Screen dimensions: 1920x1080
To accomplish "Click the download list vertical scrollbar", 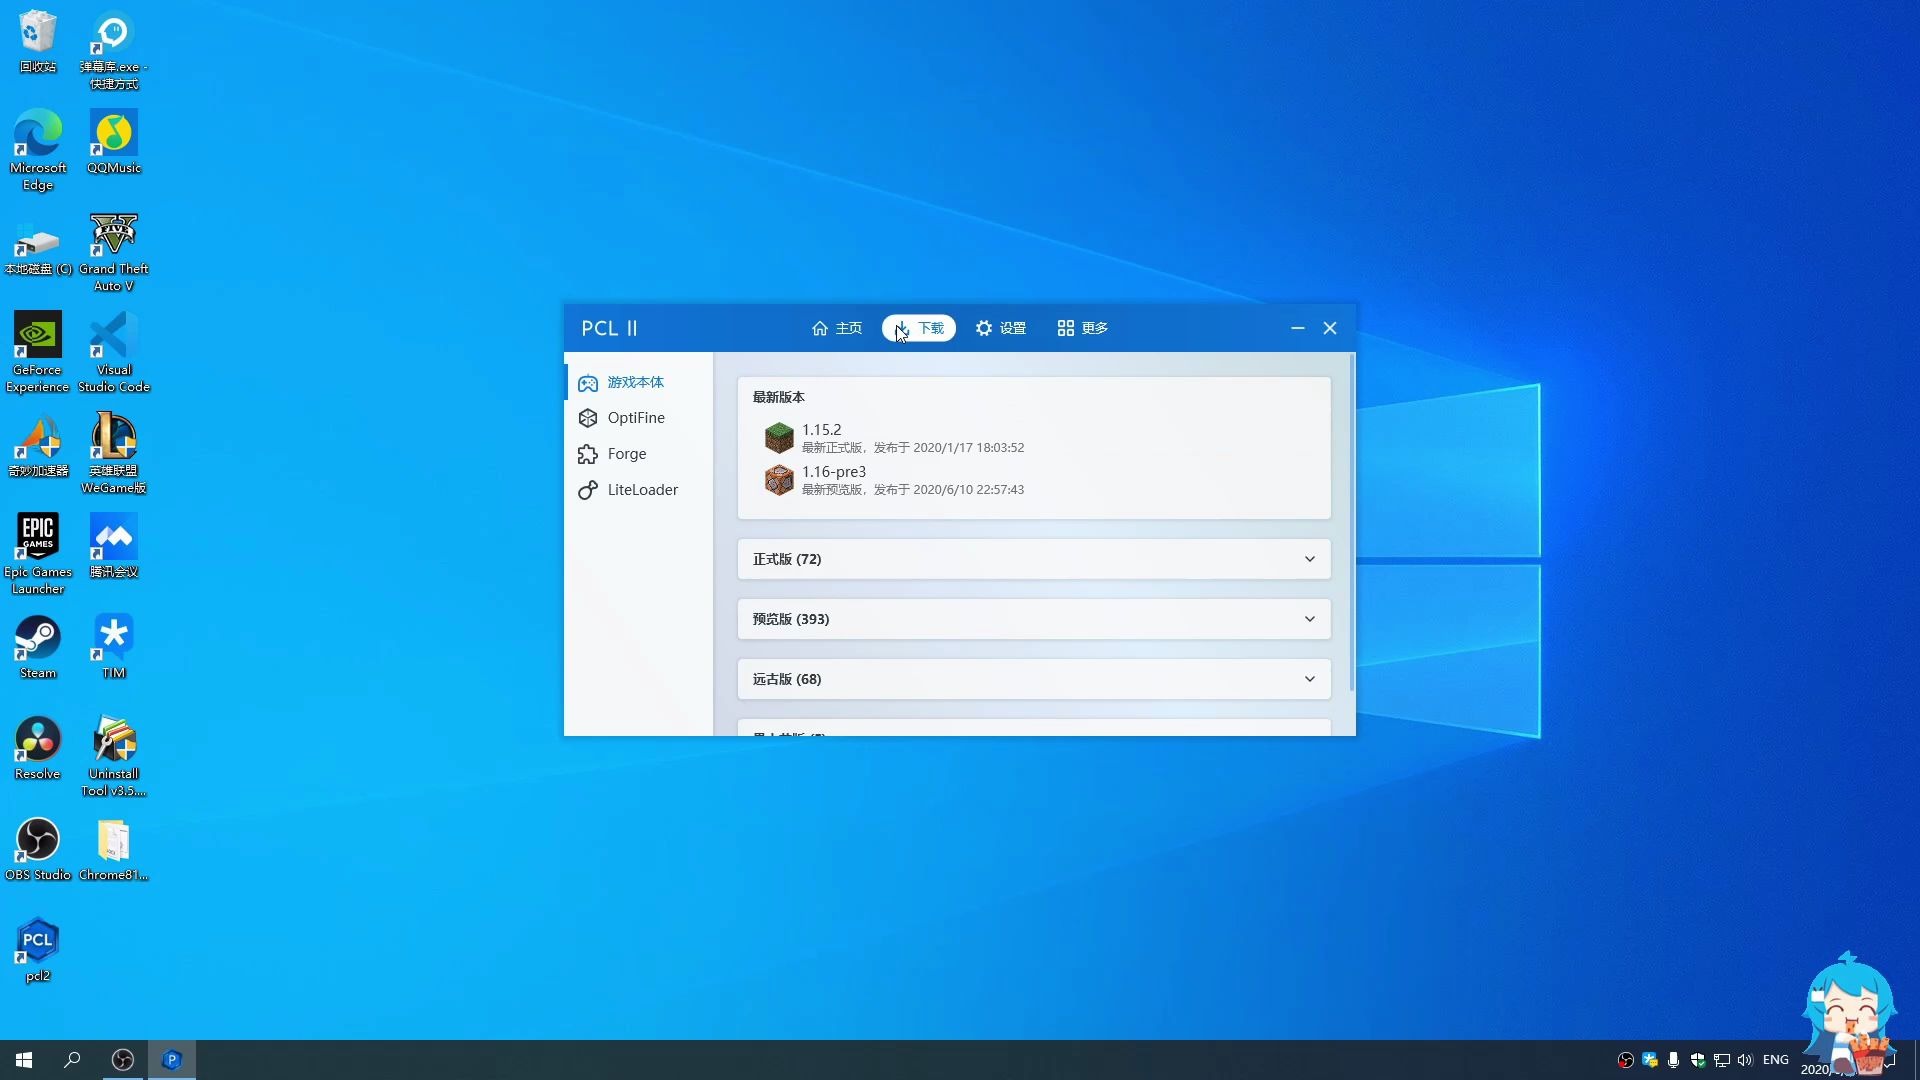I will pyautogui.click(x=1352, y=520).
